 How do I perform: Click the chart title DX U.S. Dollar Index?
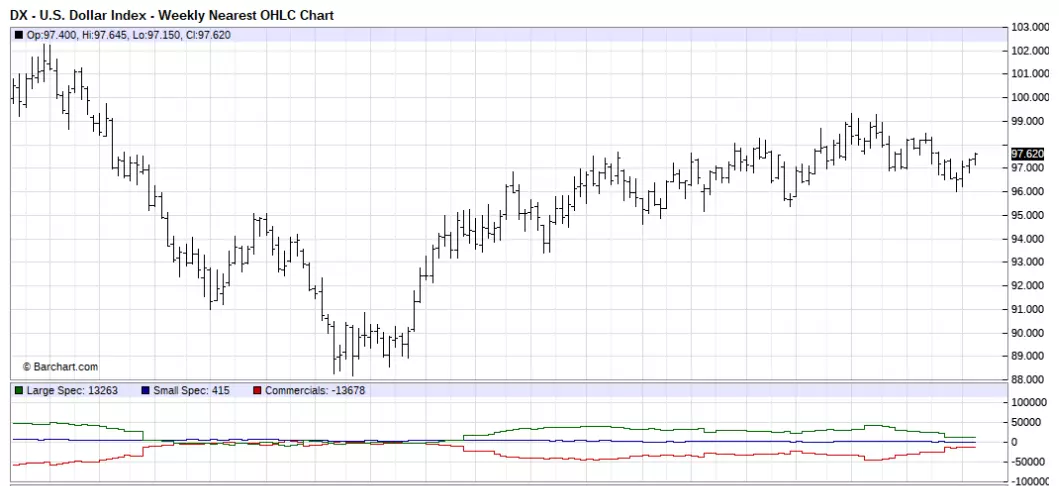pos(172,15)
